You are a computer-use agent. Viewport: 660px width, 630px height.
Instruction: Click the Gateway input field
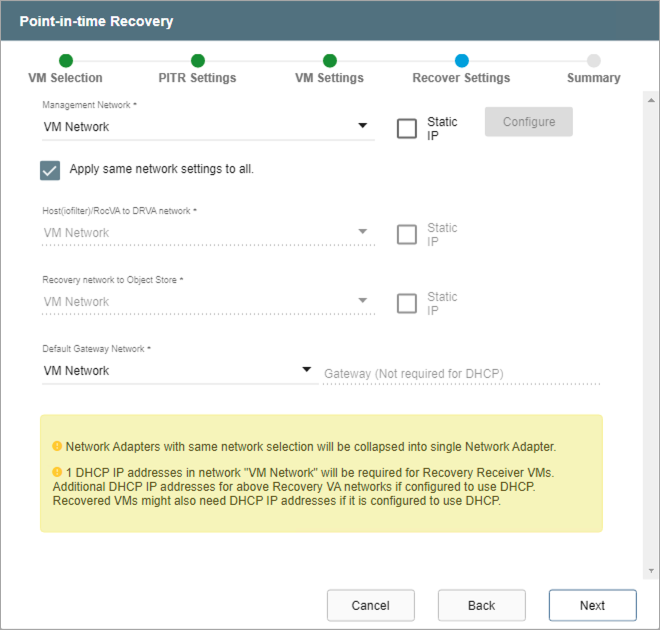point(460,373)
